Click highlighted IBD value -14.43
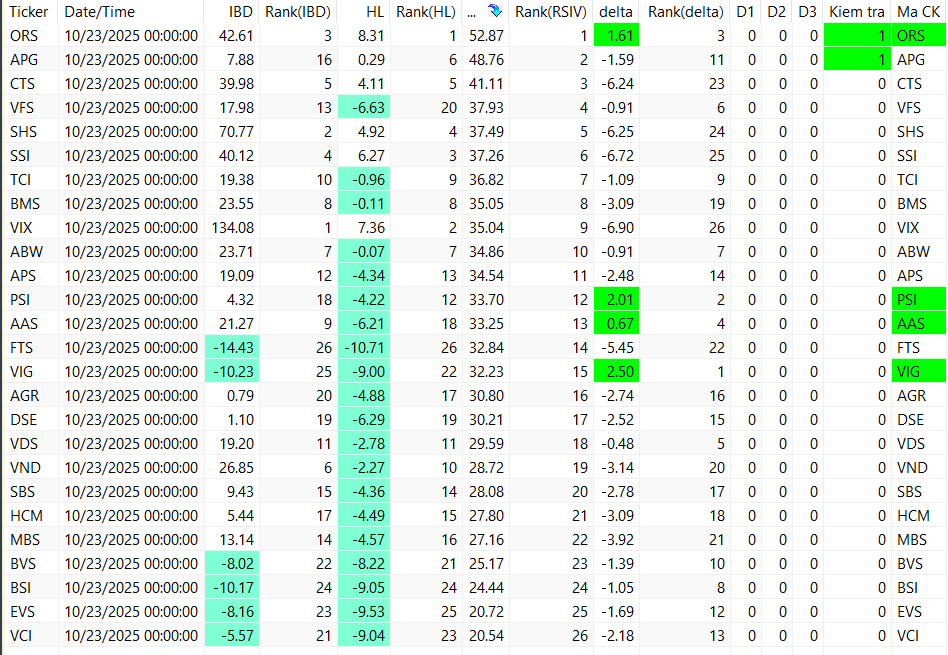The image size is (948, 655). [232, 348]
